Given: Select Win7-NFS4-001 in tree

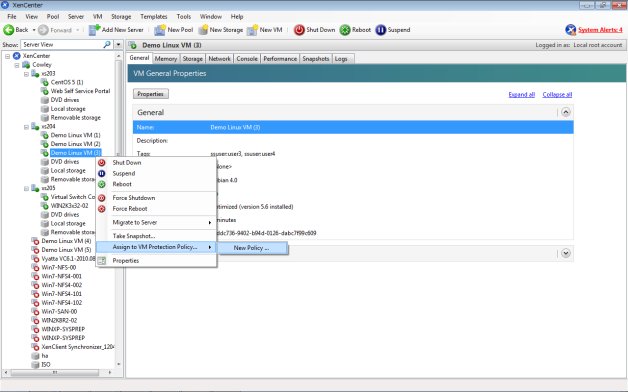Looking at the screenshot, I should click(x=62, y=276).
